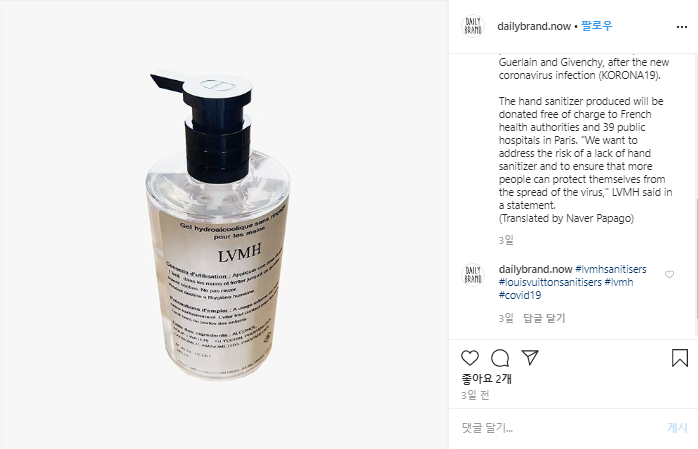This screenshot has height=449, width=698.
Task: Open the #louisvuittonsanitisers hashtag
Action: (x=550, y=282)
